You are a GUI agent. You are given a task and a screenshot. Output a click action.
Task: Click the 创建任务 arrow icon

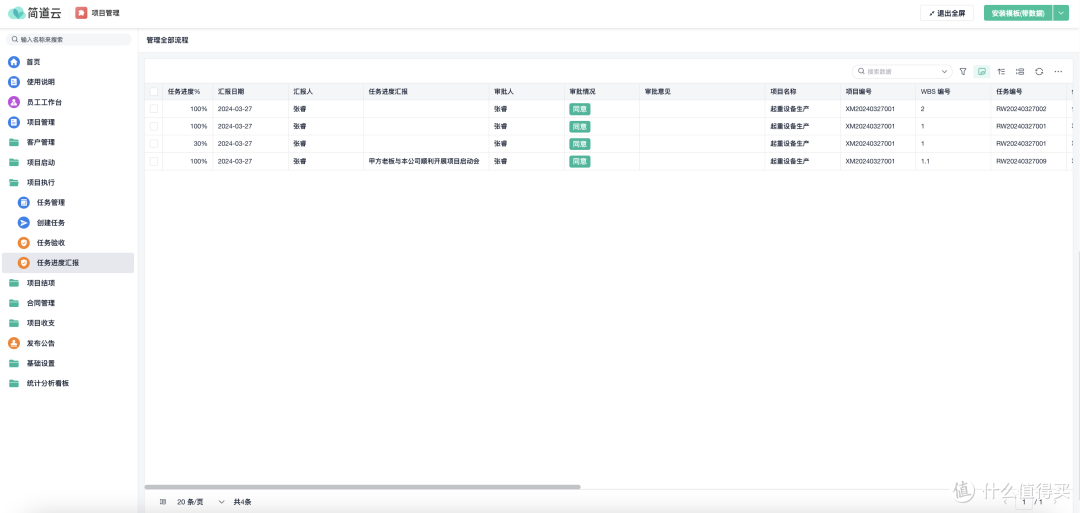[x=23, y=222]
